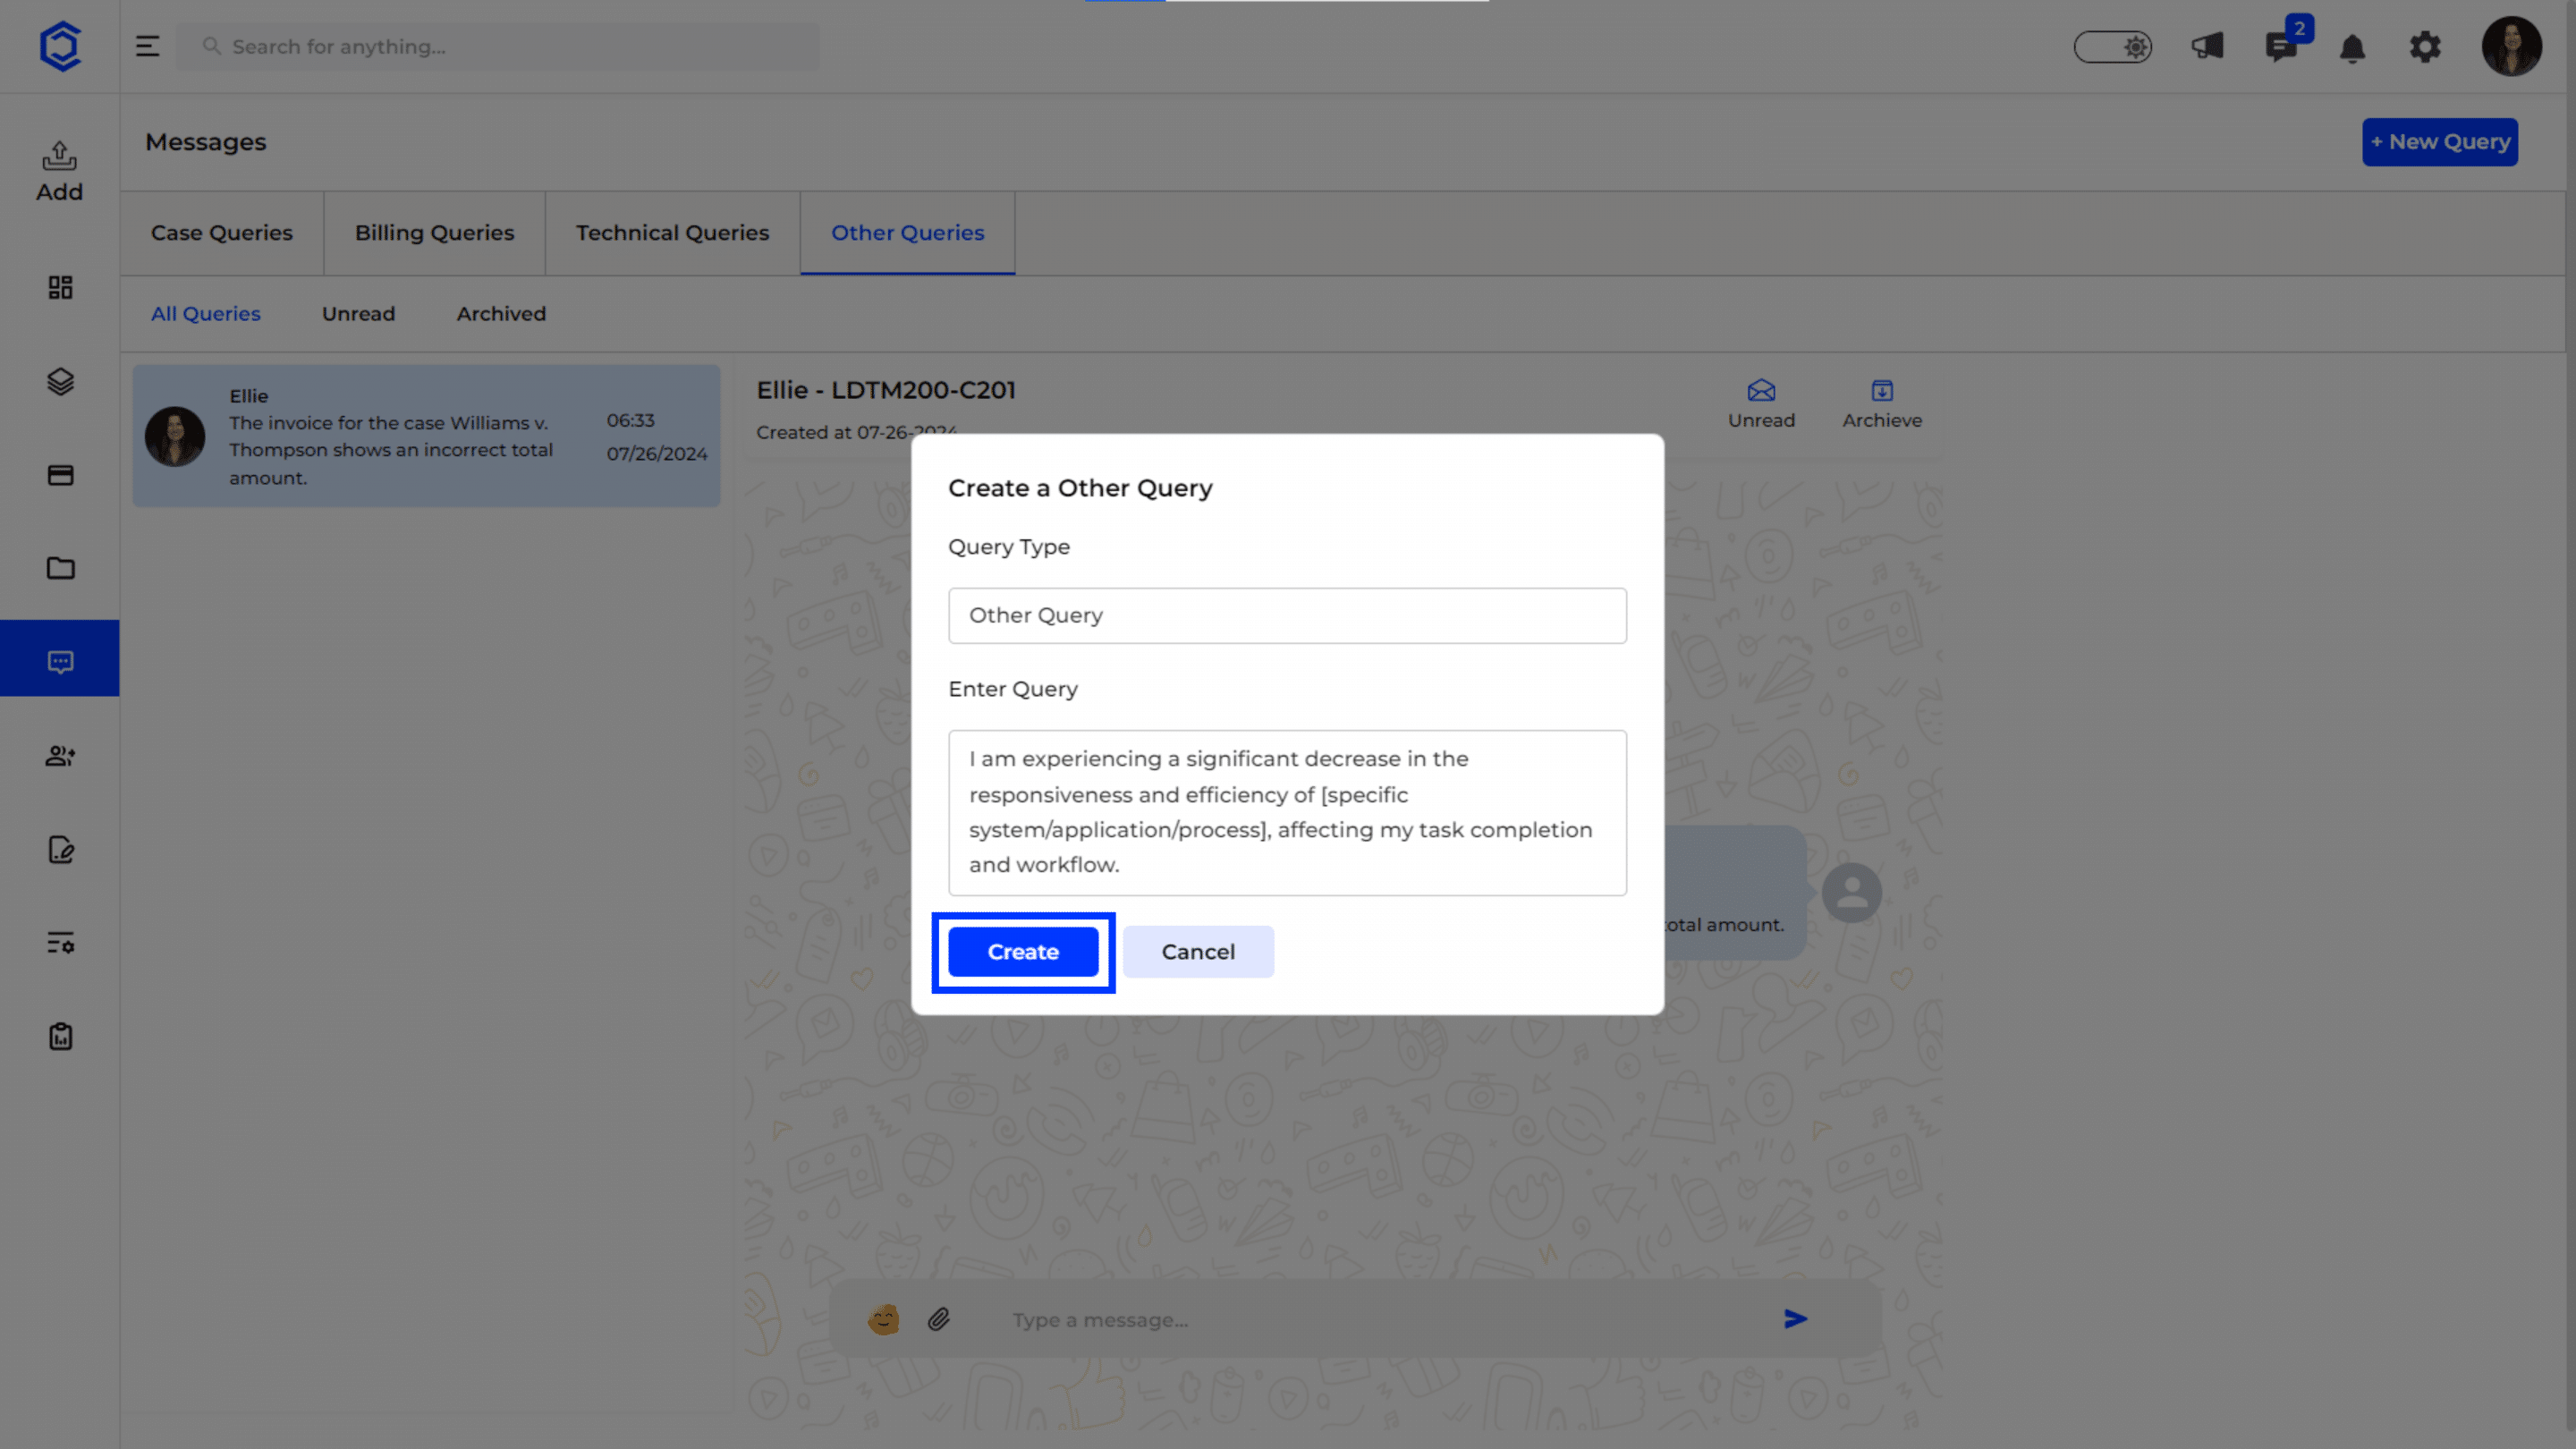Mark conversation as Unread

tap(1761, 404)
